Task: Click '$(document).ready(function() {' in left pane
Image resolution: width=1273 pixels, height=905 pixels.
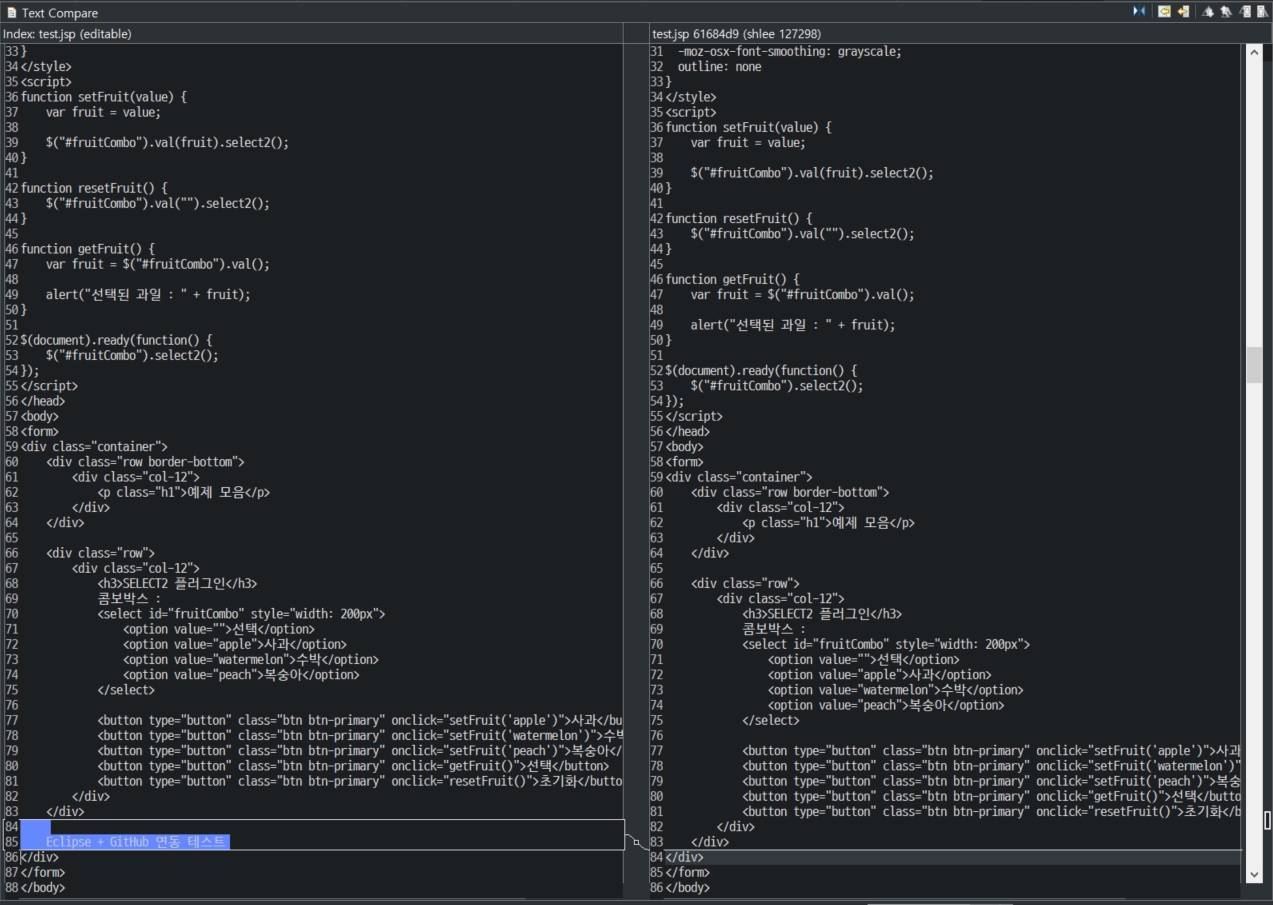Action: (x=116, y=340)
